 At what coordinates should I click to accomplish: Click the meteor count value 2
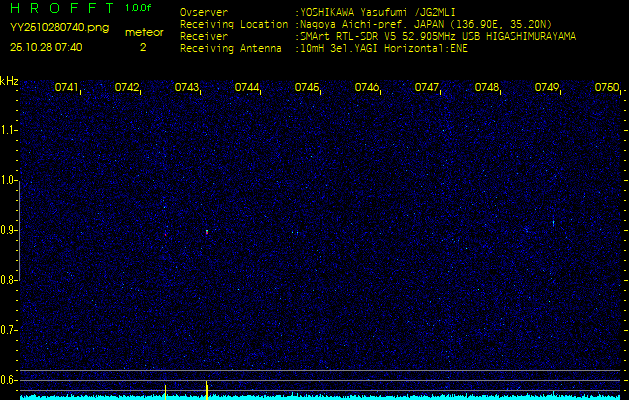pyautogui.click(x=143, y=46)
